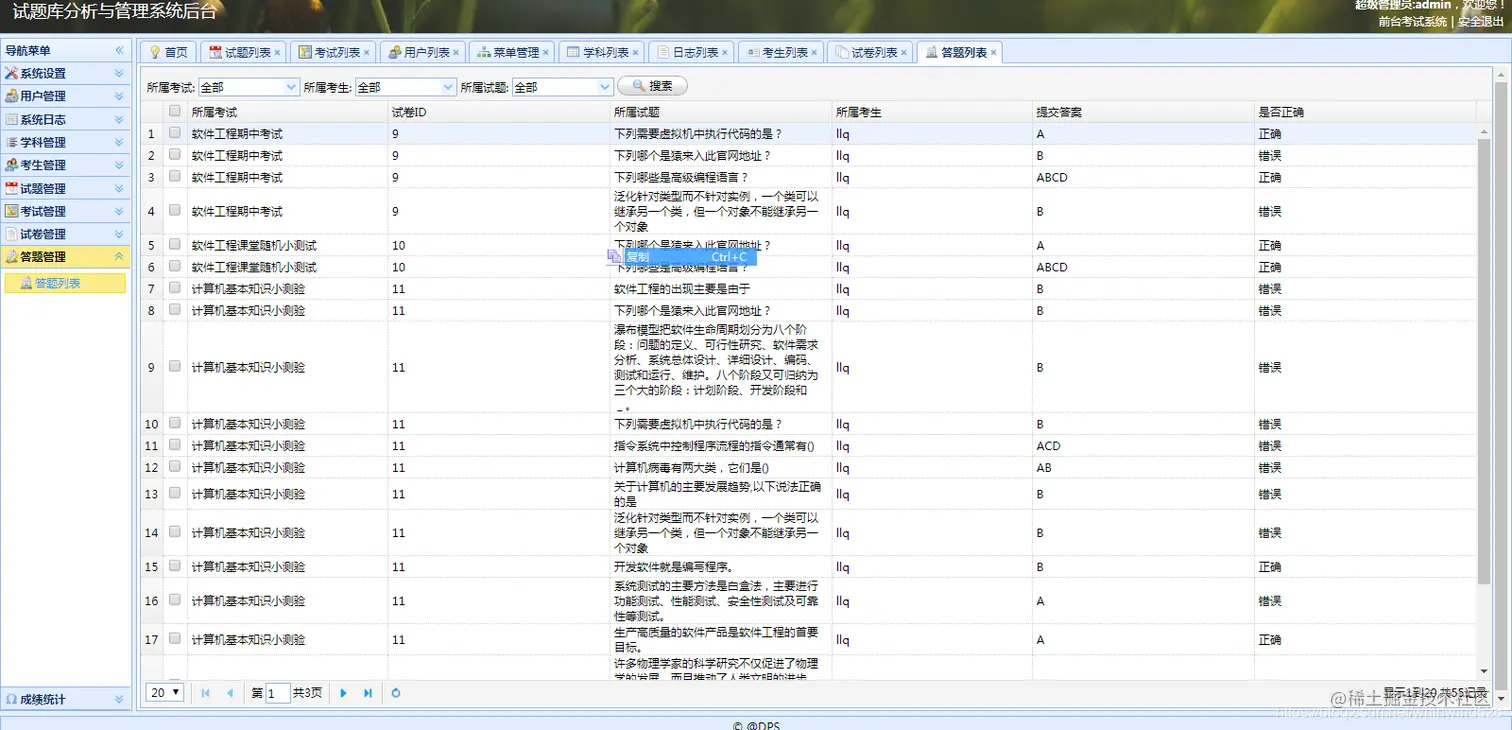Click the 试题管理 calendar icon in sidebar
1512x730 pixels.
click(x=12, y=188)
